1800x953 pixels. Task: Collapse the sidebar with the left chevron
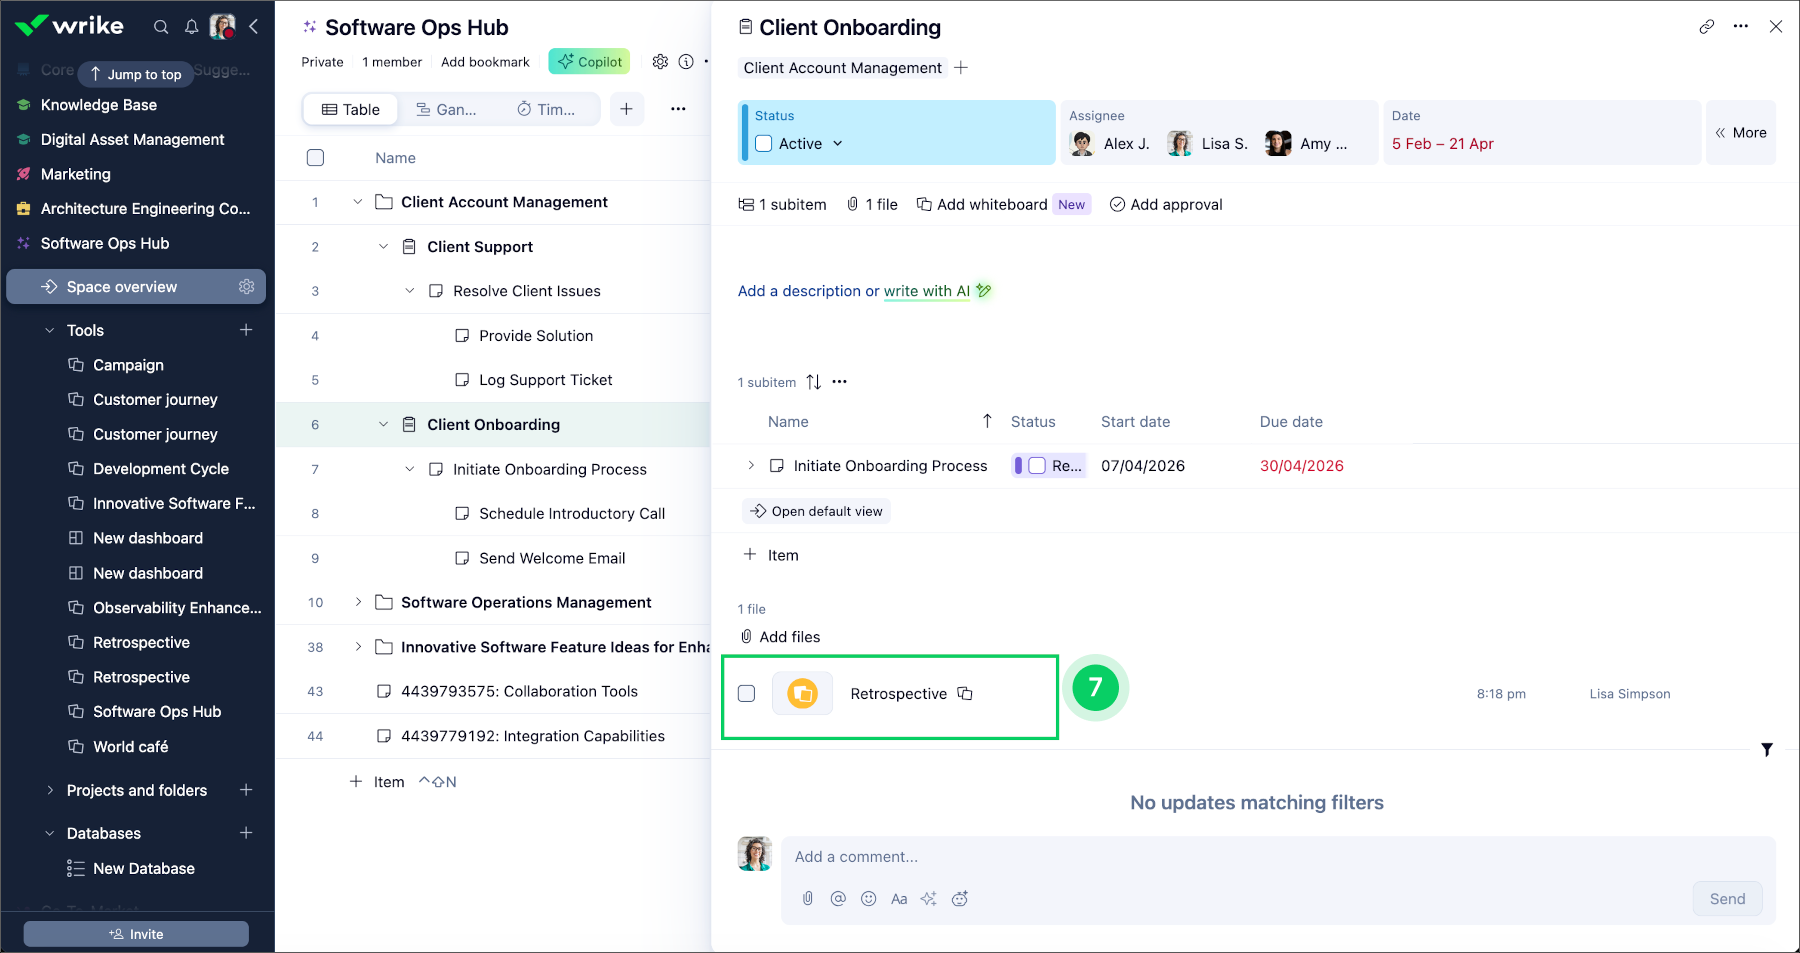pyautogui.click(x=254, y=27)
